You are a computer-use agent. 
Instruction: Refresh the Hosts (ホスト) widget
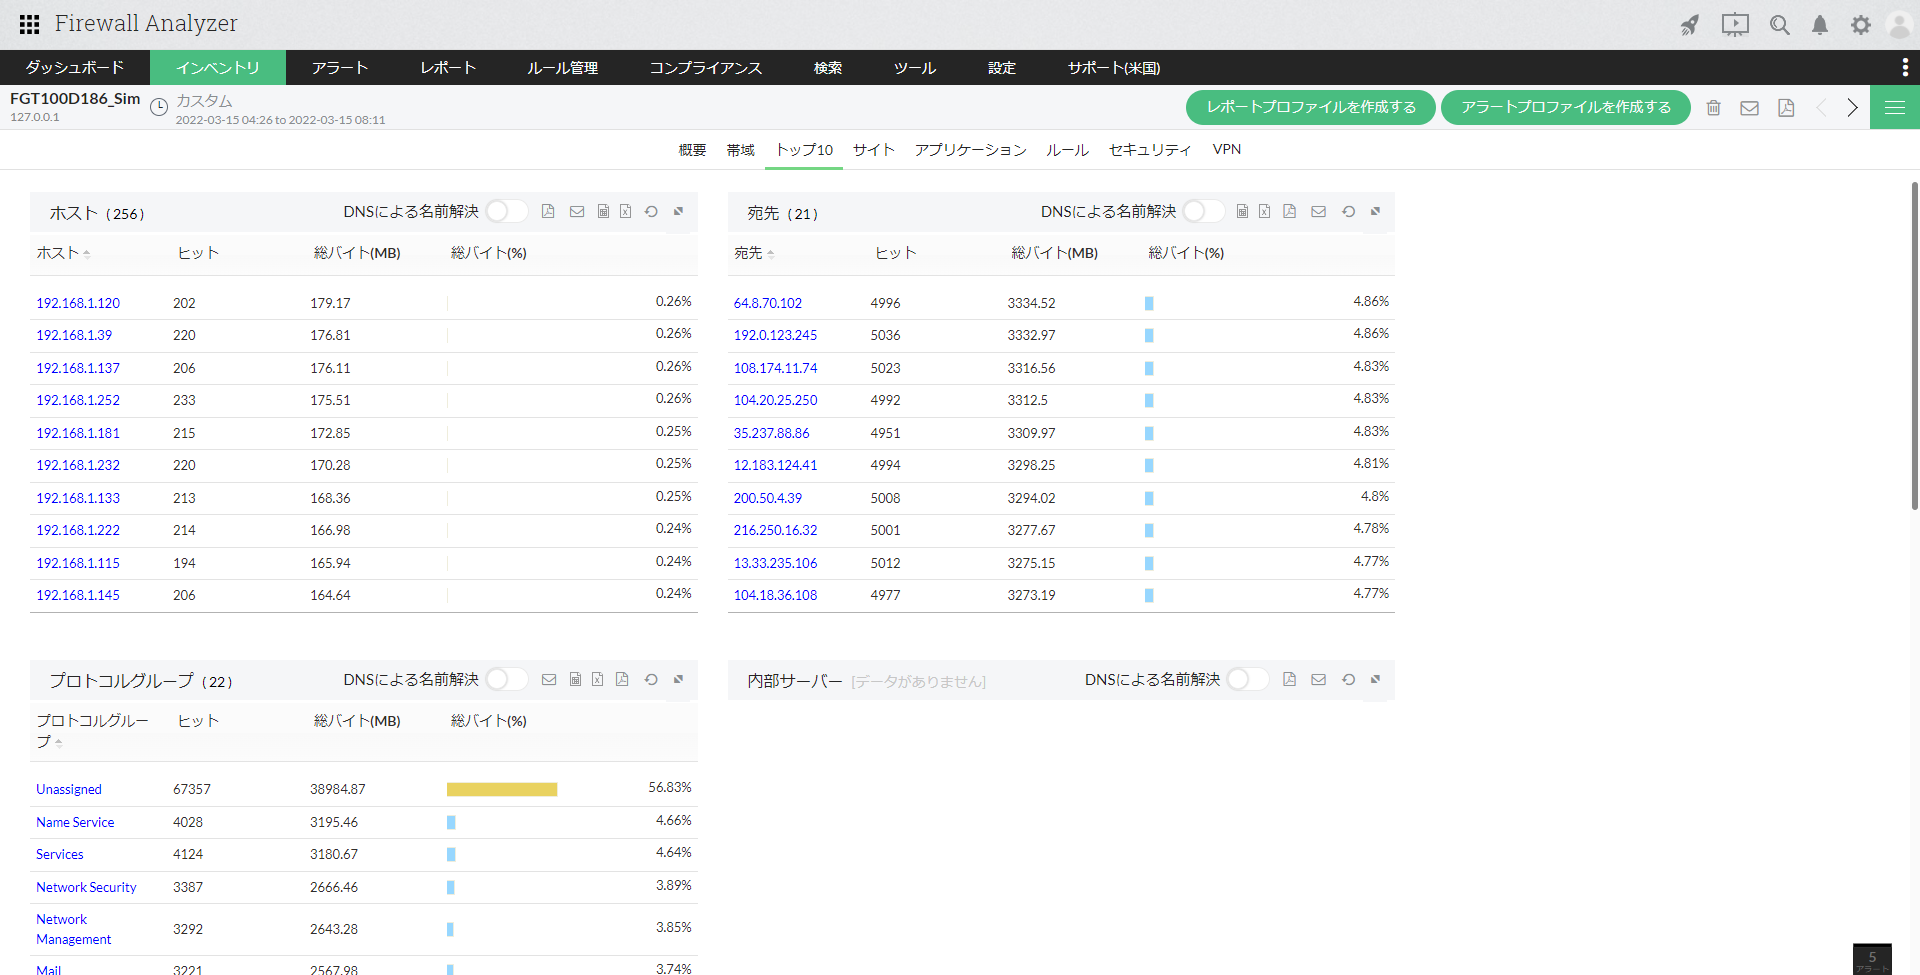651,211
